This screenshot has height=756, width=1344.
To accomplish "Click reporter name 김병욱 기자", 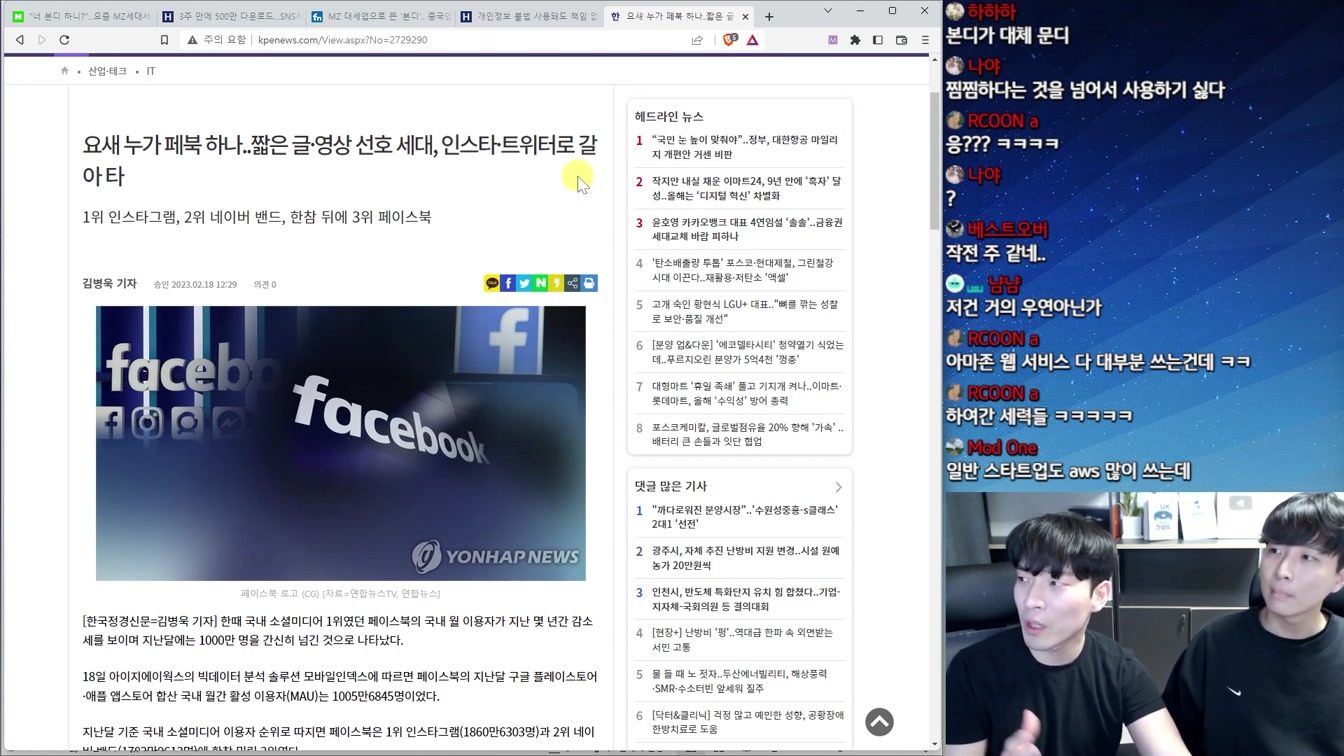I will (x=109, y=284).
